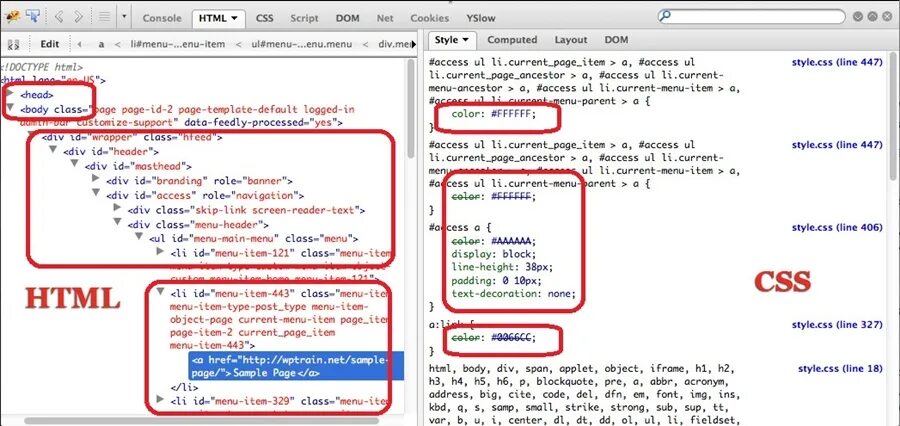Open the main DOM panel tab
The height and width of the screenshot is (426, 900).
tap(347, 18)
